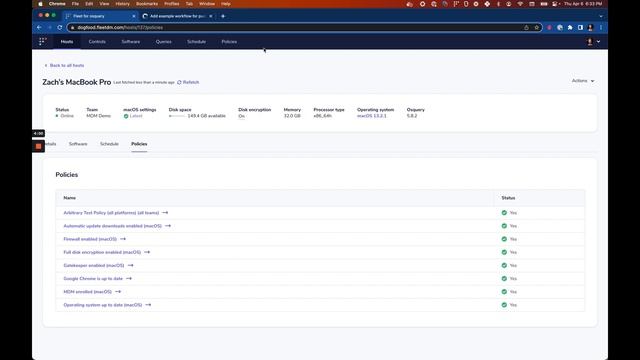Go to Schedule in top navigation
This screenshot has height=360, width=640.
tap(196, 42)
